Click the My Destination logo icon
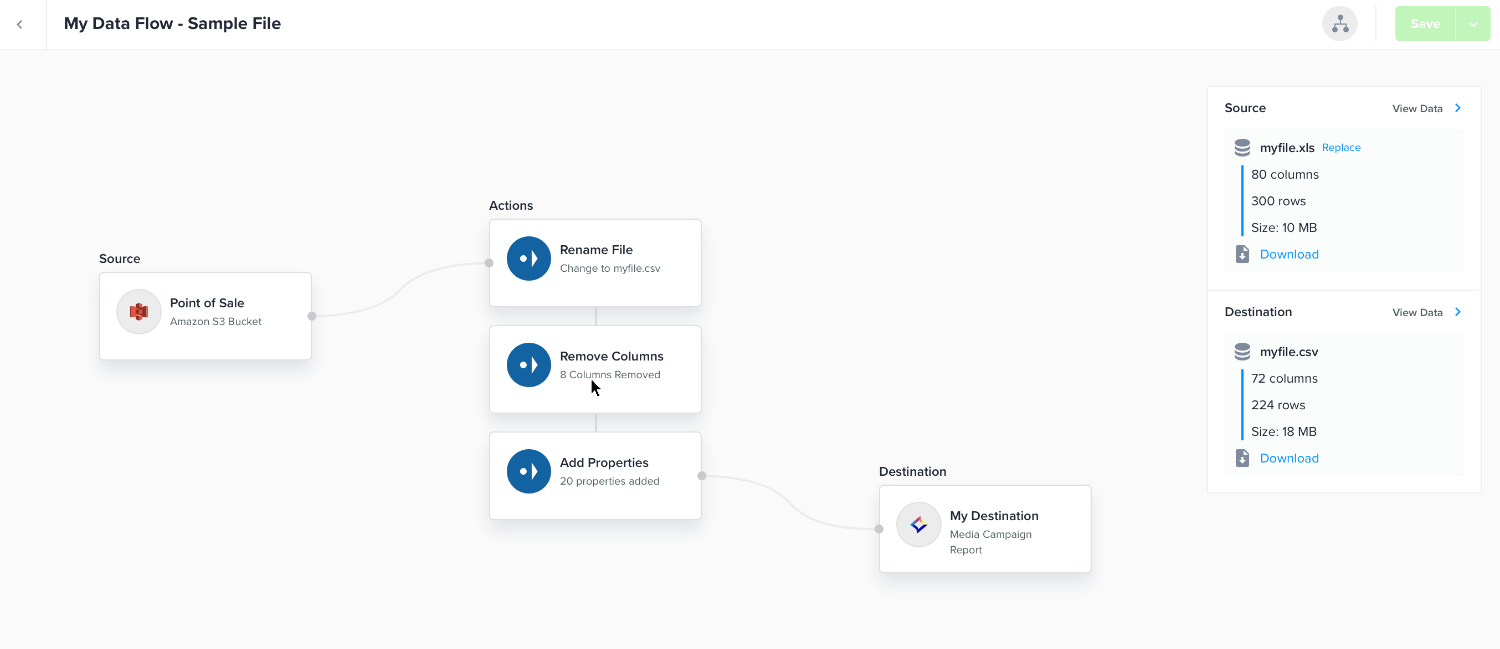 [x=918, y=525]
